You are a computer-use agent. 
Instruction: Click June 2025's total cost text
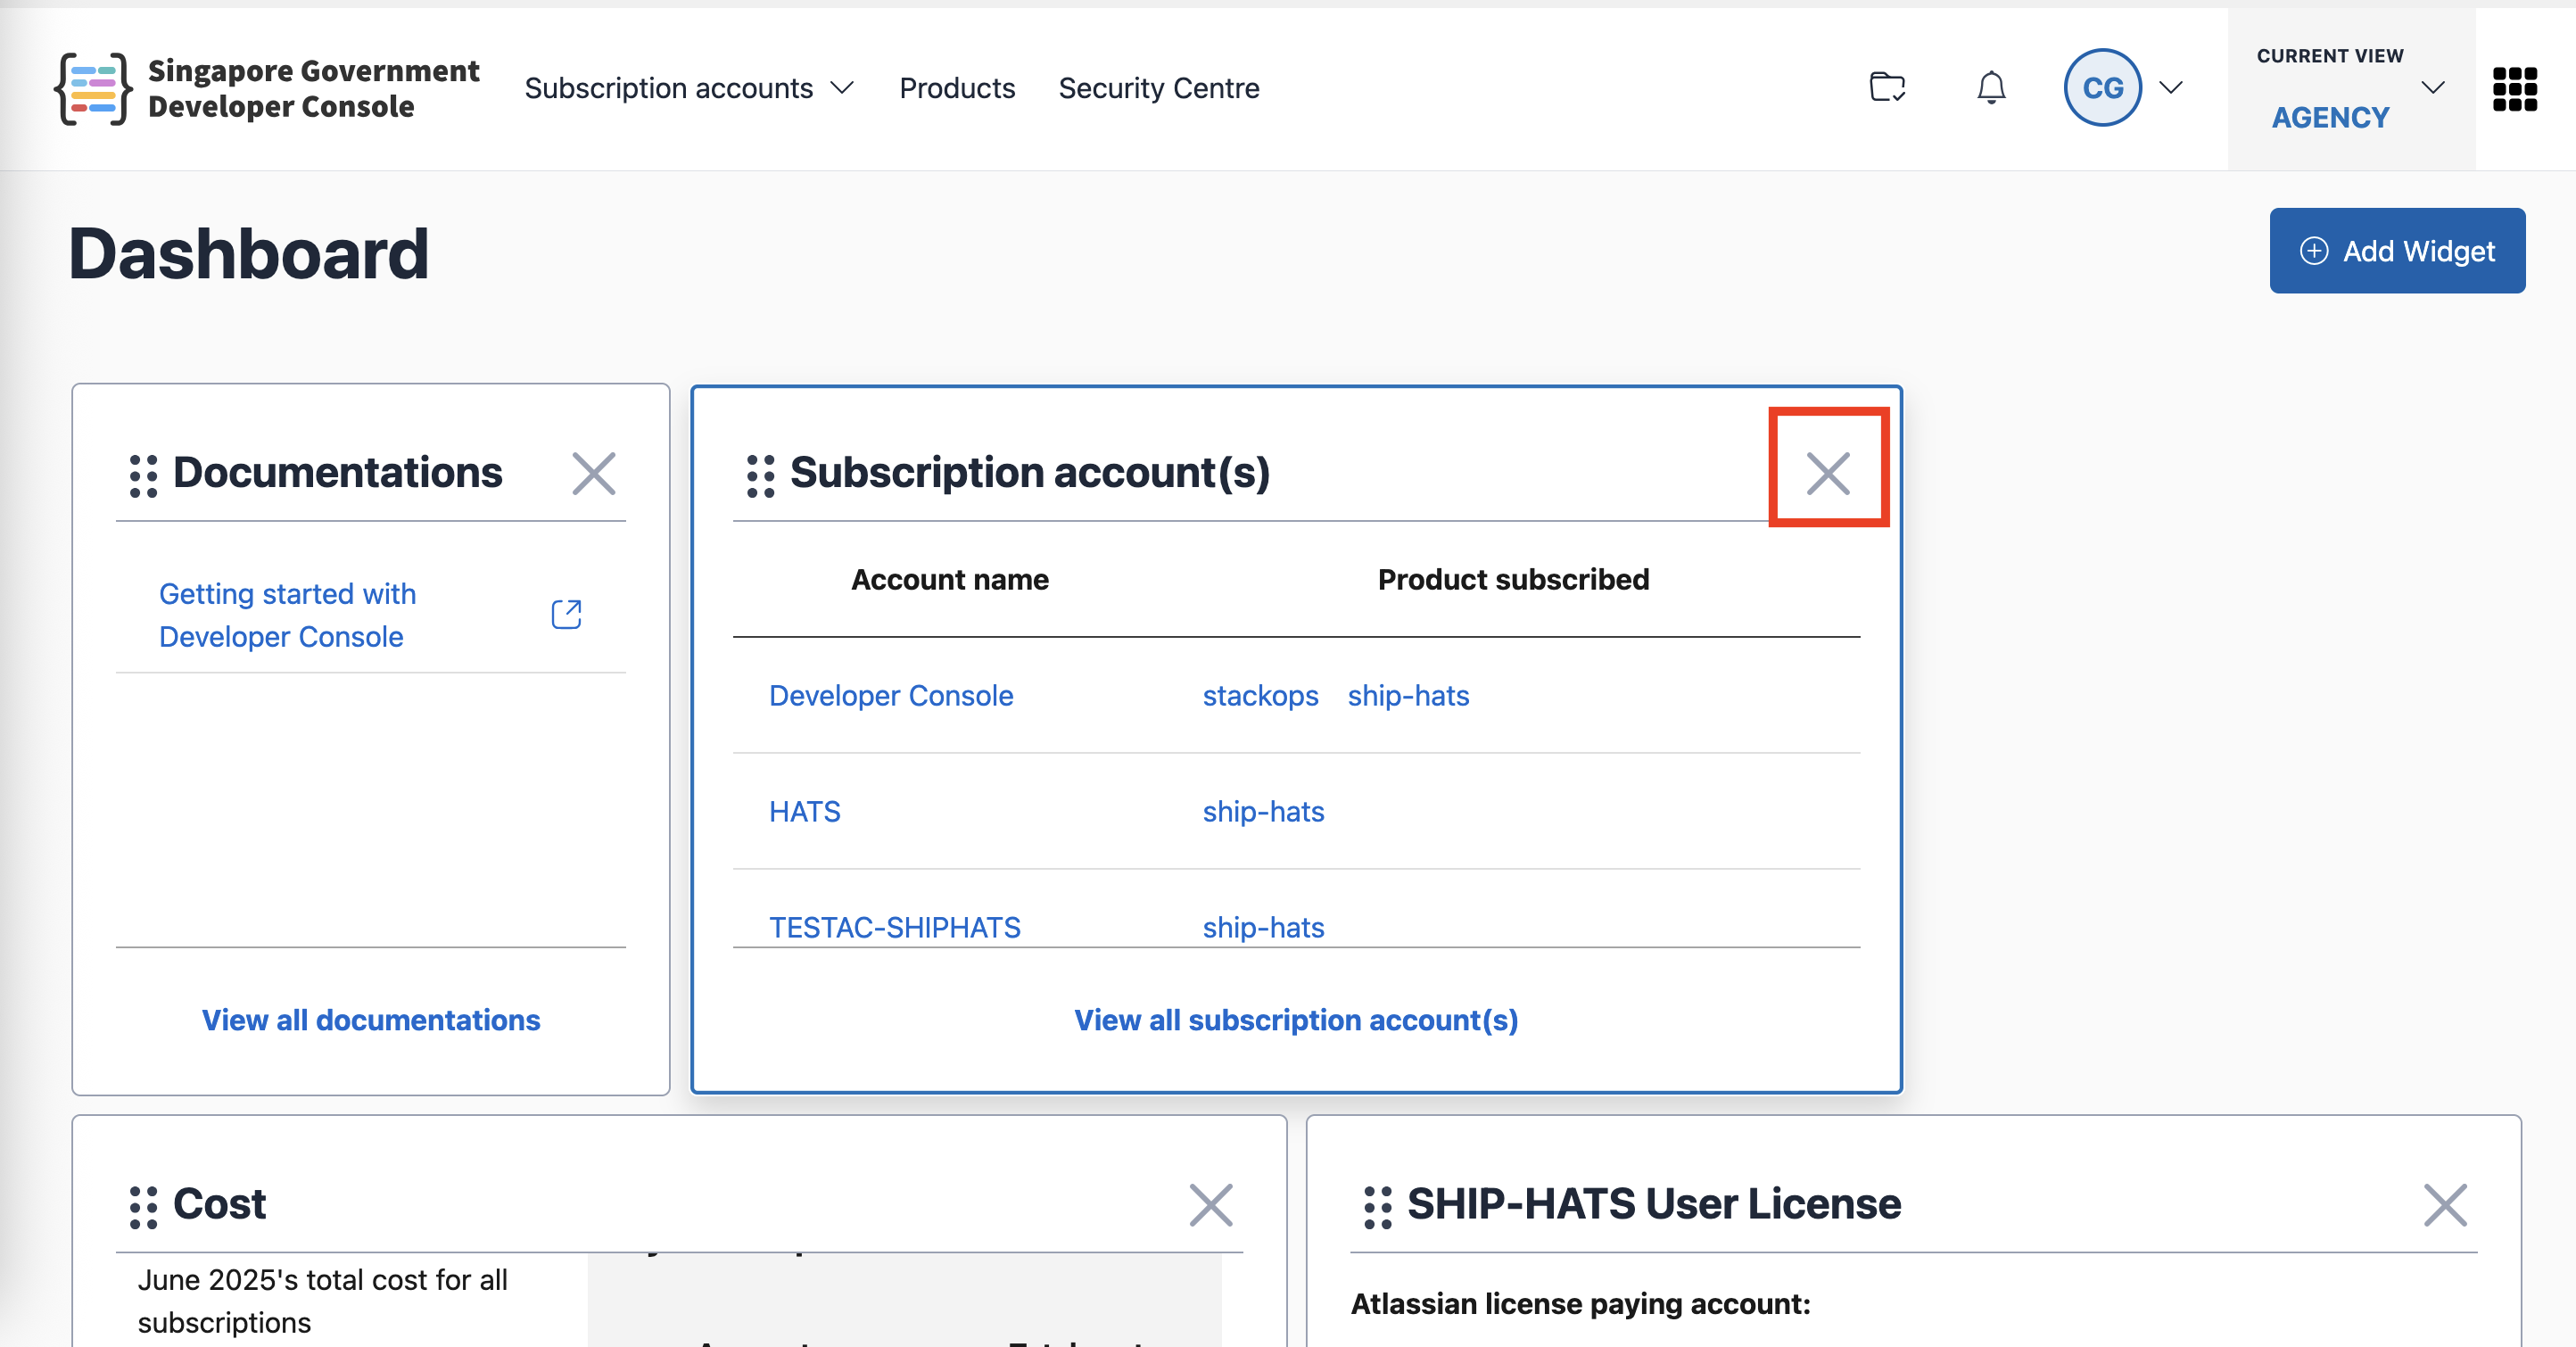tap(322, 1301)
